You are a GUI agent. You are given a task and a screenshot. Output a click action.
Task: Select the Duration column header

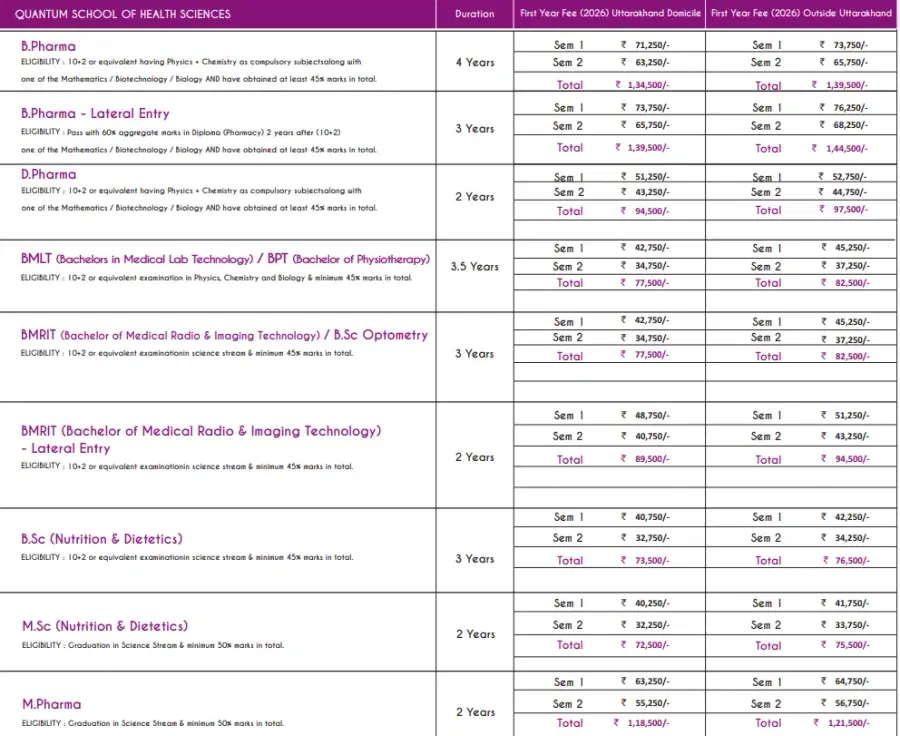[474, 14]
